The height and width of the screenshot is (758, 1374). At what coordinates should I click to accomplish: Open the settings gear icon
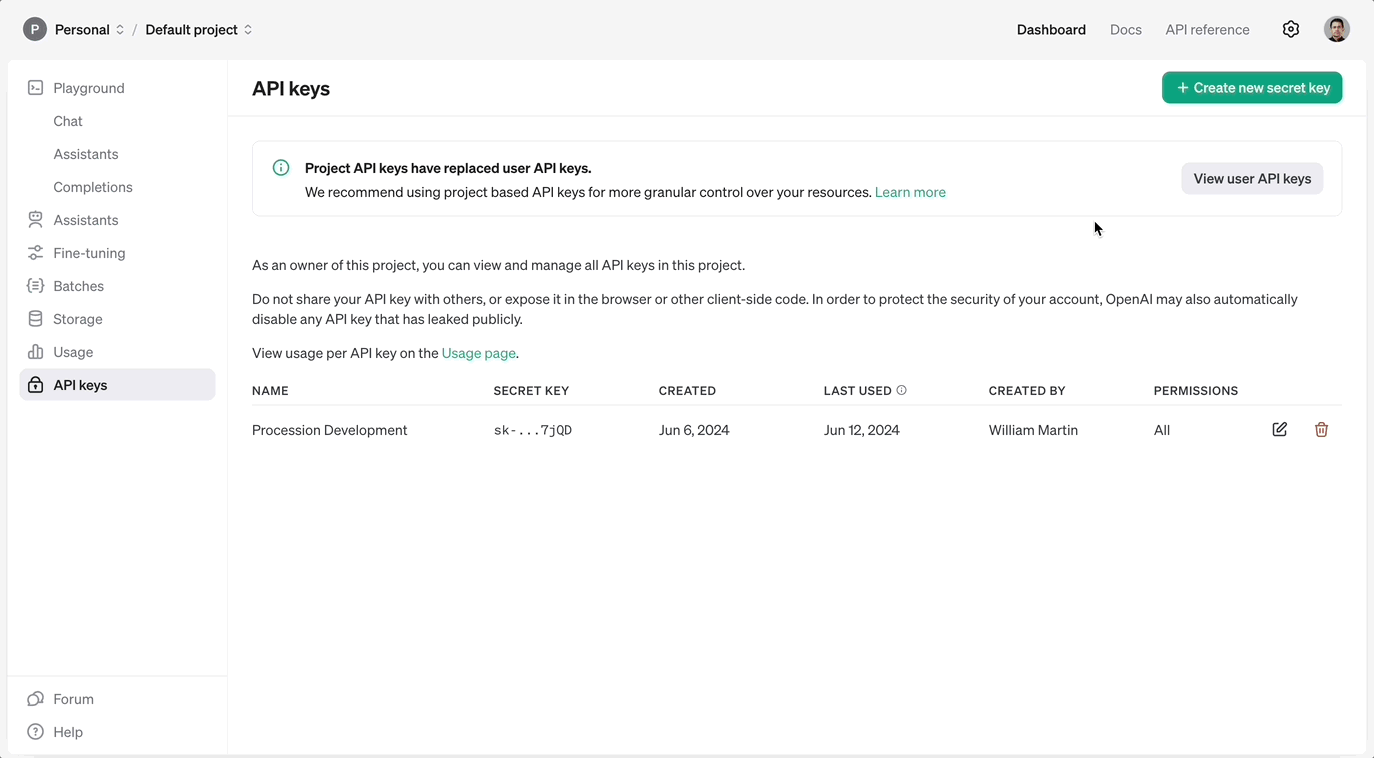coord(1291,29)
